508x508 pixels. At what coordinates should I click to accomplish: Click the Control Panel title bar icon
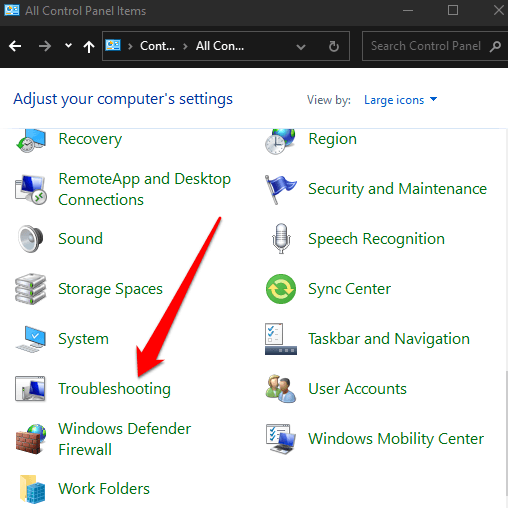tap(12, 10)
